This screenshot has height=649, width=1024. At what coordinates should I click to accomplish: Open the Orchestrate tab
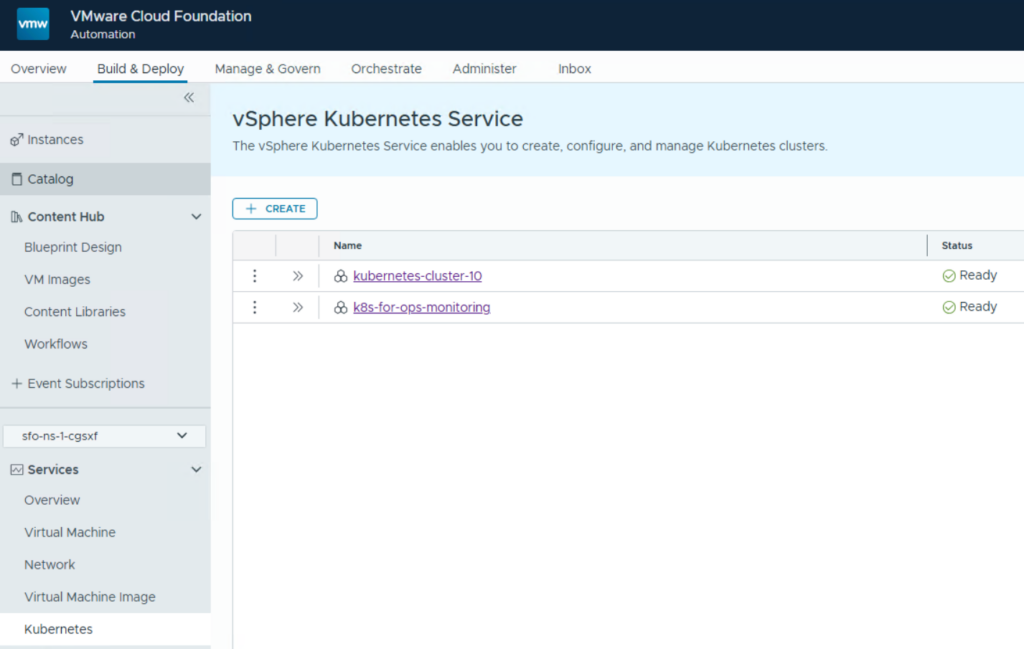[x=386, y=69]
